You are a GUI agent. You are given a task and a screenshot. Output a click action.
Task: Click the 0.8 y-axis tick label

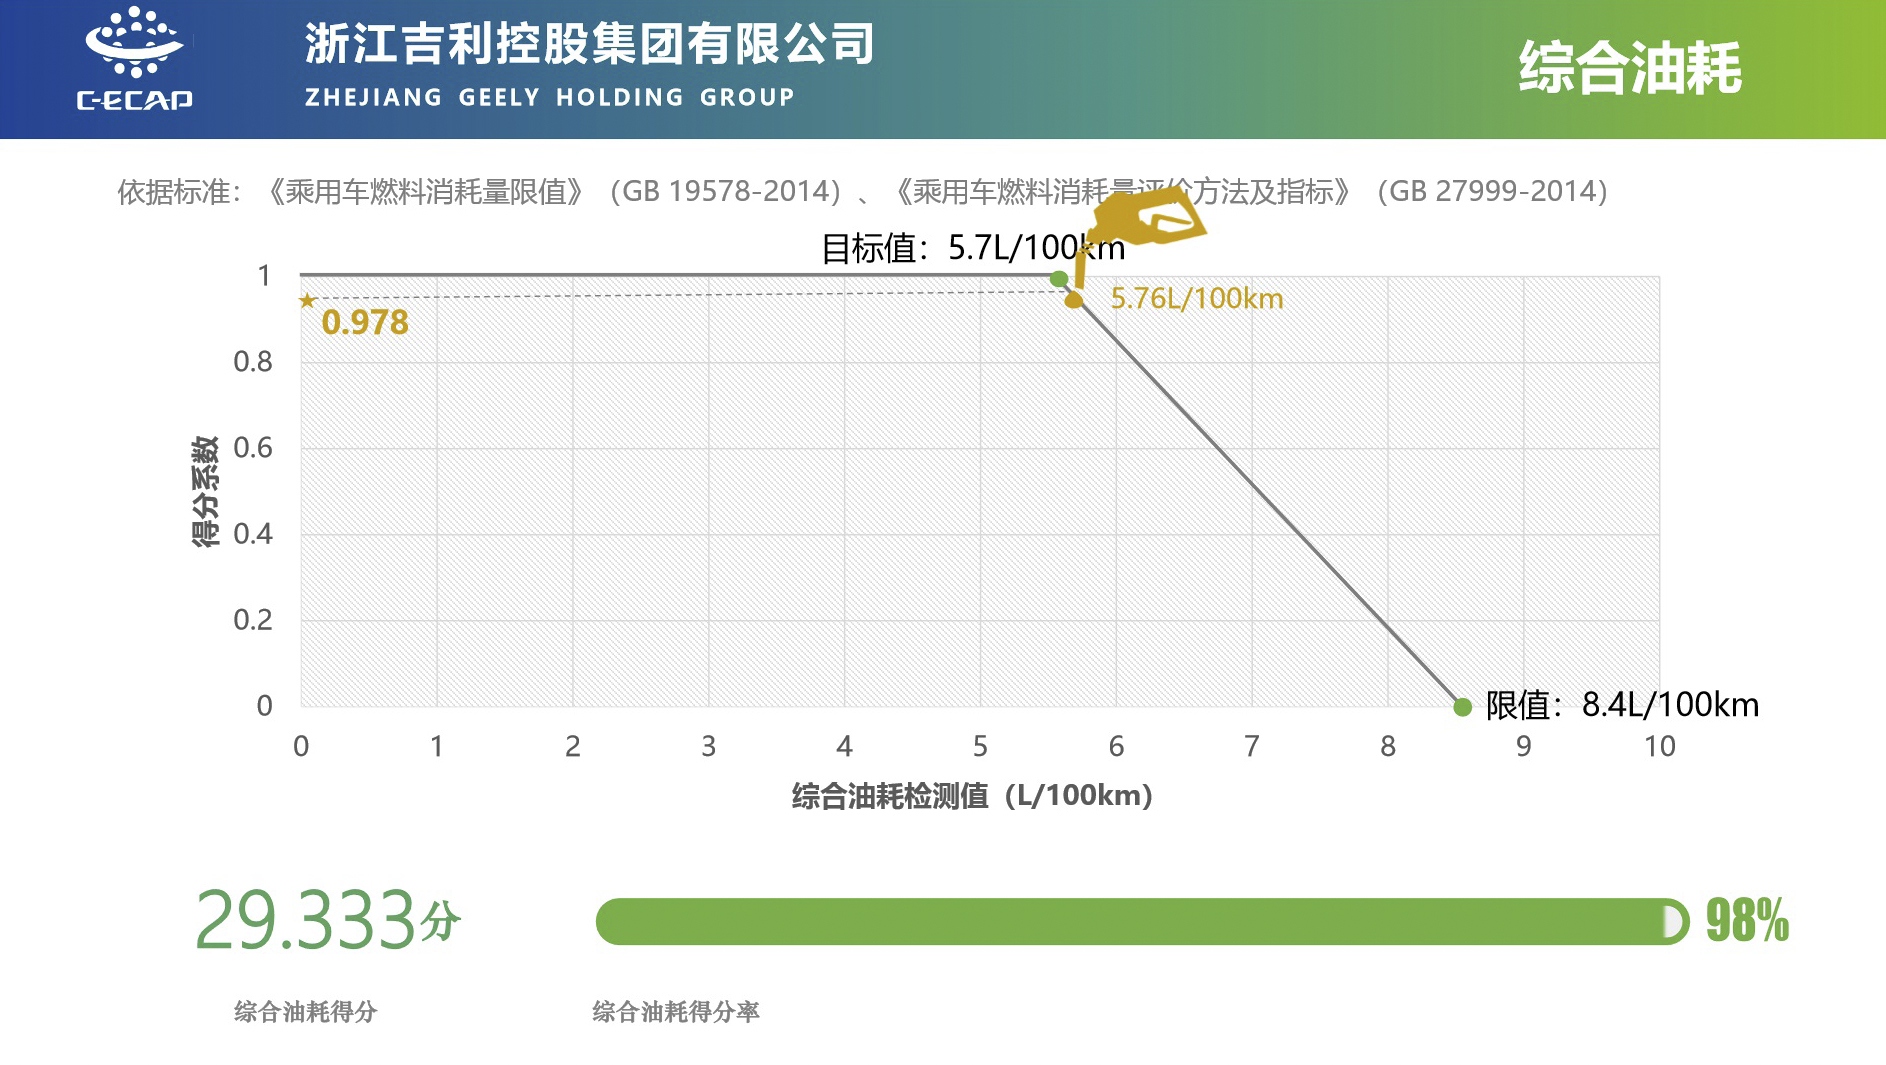click(253, 362)
